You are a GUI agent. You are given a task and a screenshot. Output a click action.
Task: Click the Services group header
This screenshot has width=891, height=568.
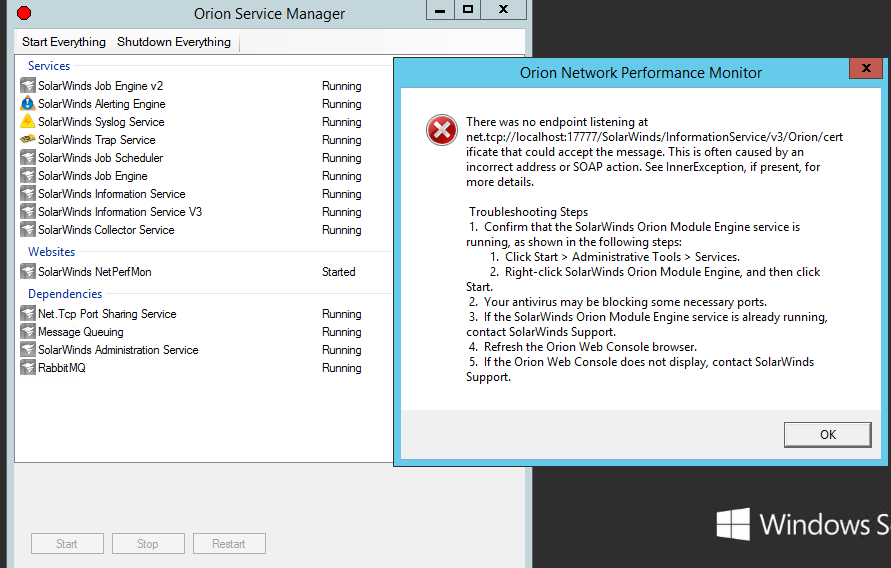(49, 66)
